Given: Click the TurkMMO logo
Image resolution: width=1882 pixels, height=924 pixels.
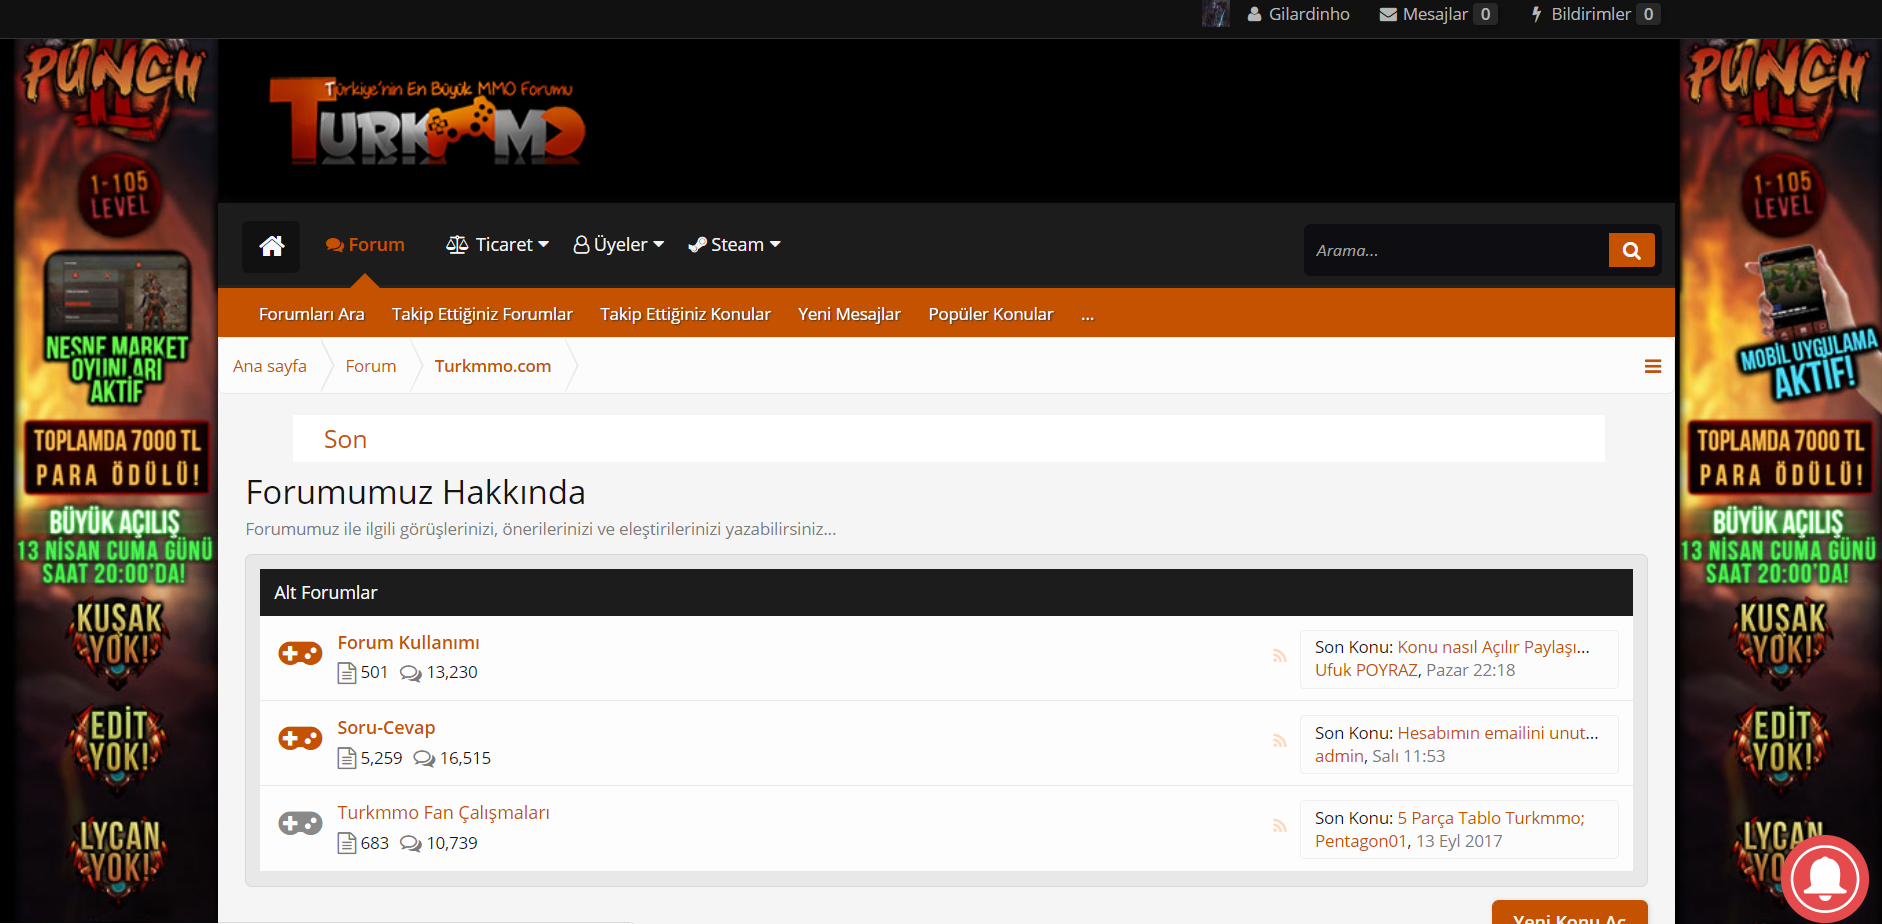Looking at the screenshot, I should tap(427, 122).
